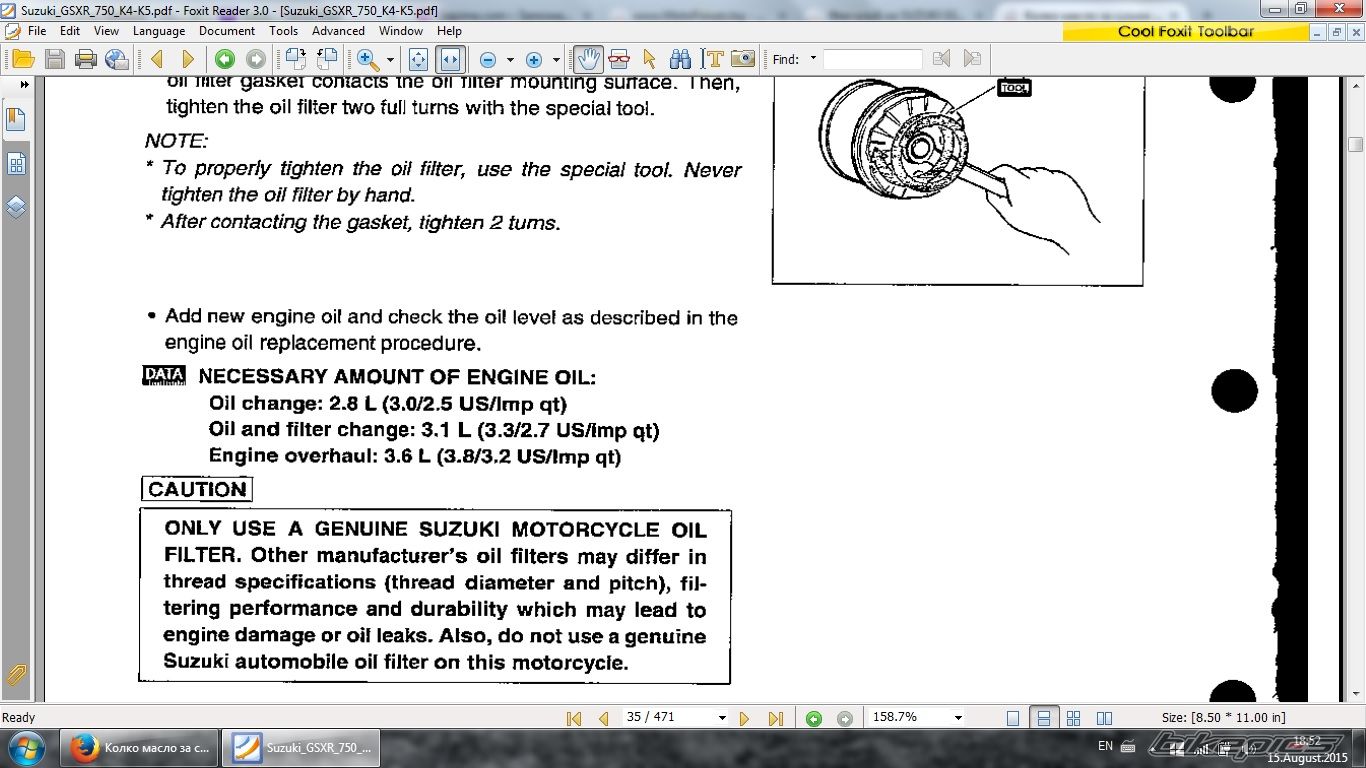
Task: Jump to first page in status bar
Action: tap(574, 718)
